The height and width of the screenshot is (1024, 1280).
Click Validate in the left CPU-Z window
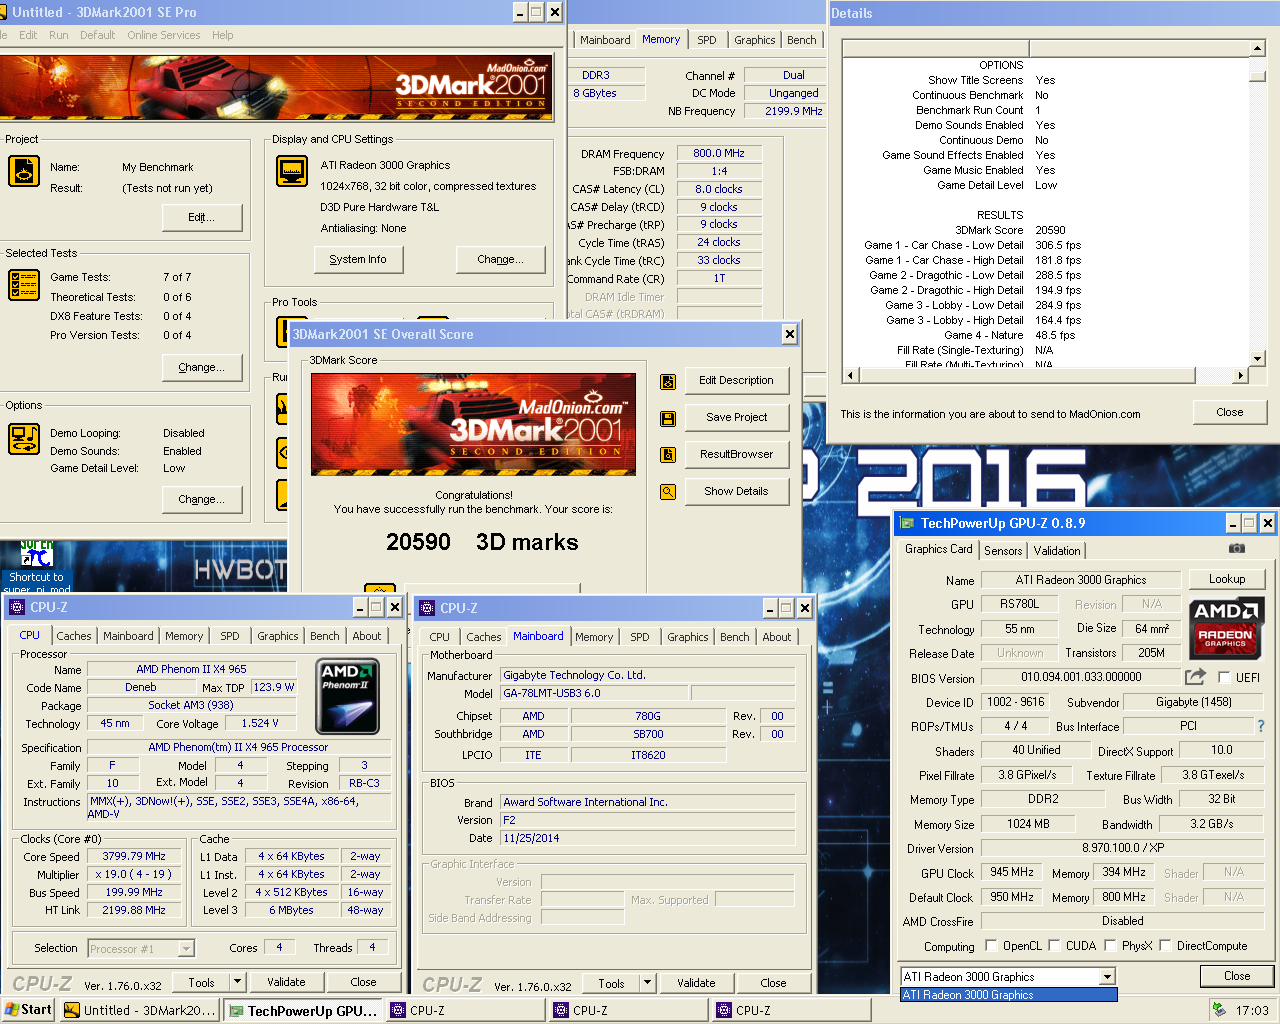pyautogui.click(x=286, y=983)
